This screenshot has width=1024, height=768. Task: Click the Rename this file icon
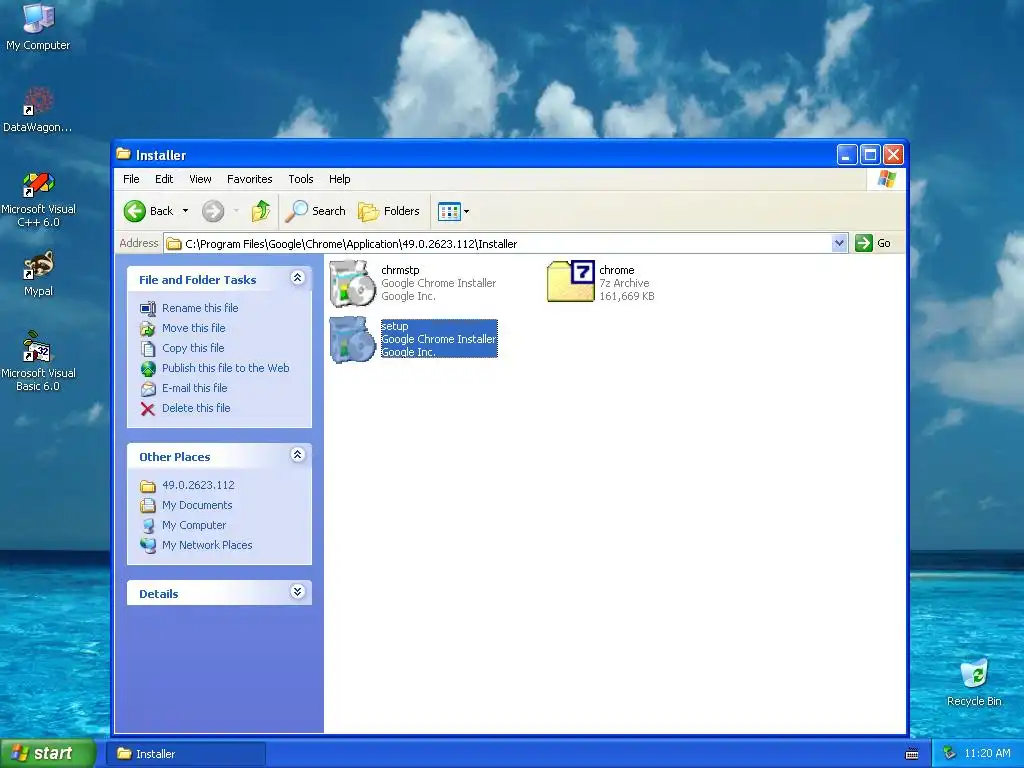(x=148, y=308)
